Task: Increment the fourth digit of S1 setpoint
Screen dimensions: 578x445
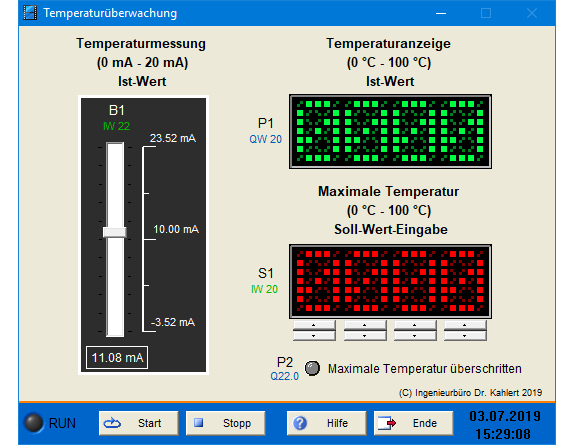Action: tap(465, 325)
